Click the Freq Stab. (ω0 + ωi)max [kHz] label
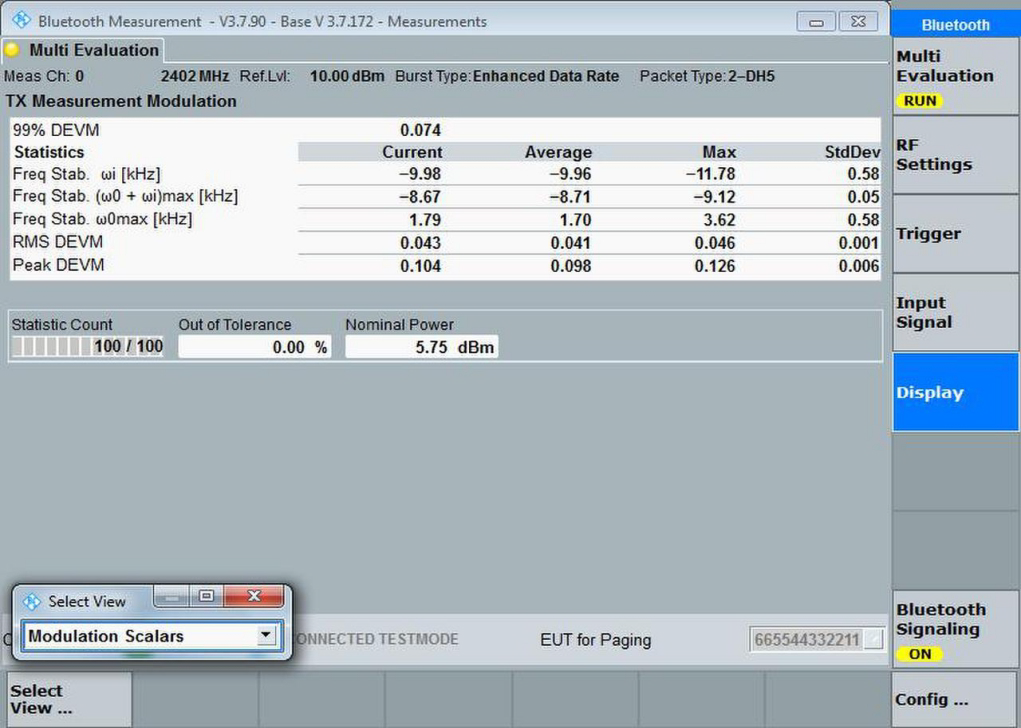 coord(125,196)
